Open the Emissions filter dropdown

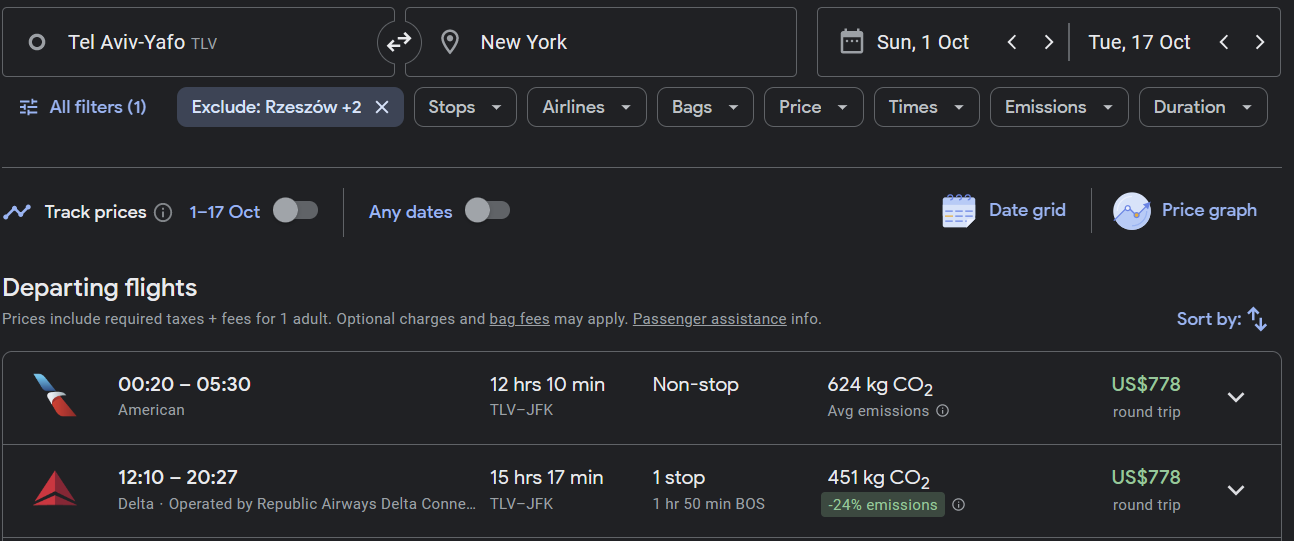[x=1058, y=107]
